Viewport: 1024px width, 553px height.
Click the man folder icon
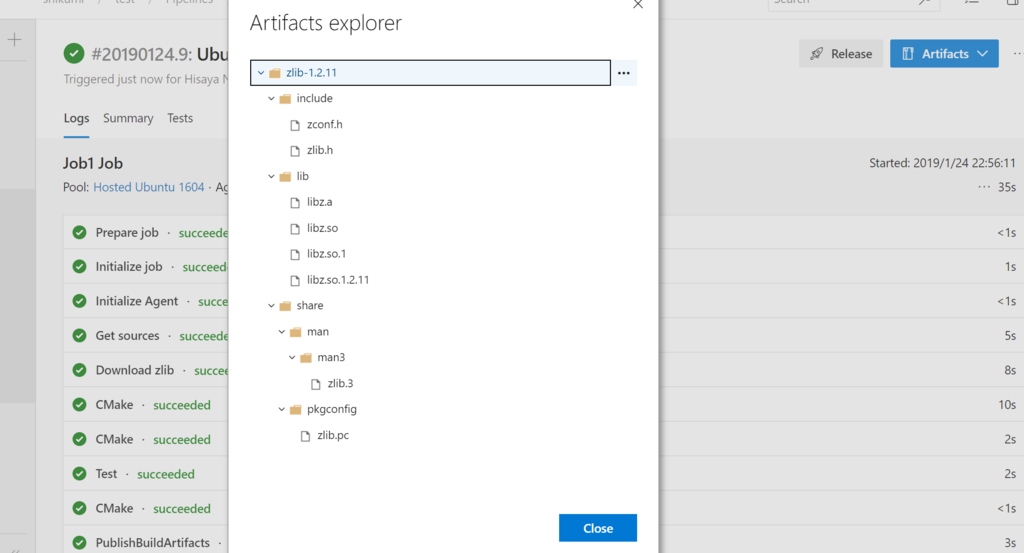coord(296,332)
